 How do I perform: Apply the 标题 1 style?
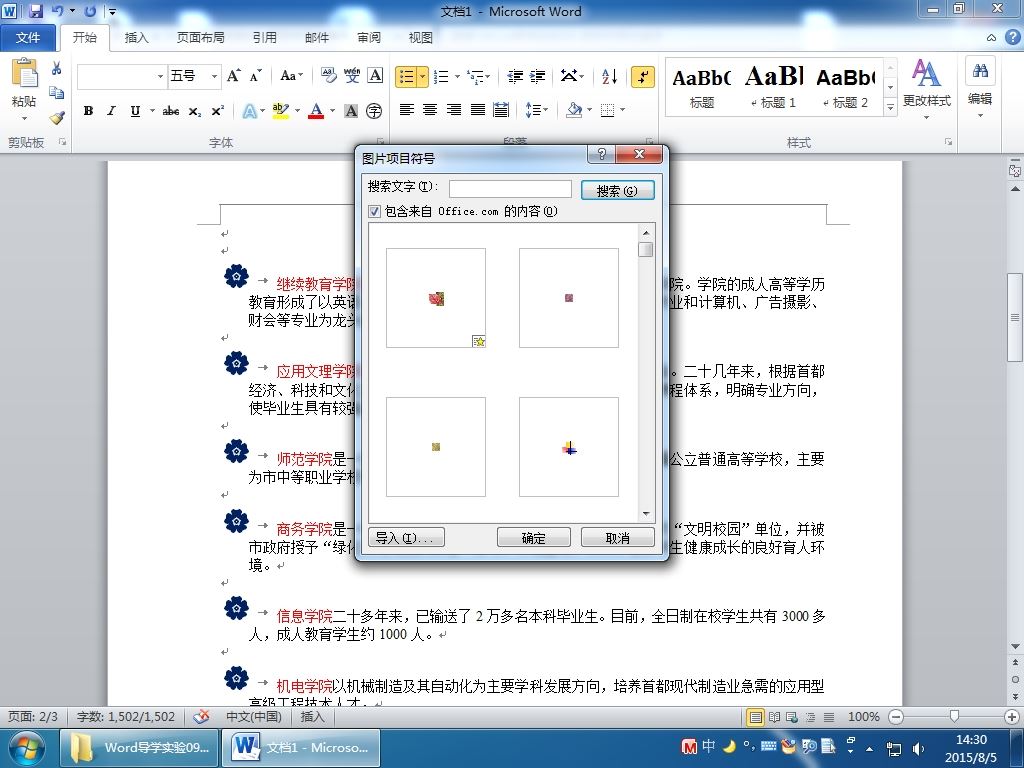774,86
